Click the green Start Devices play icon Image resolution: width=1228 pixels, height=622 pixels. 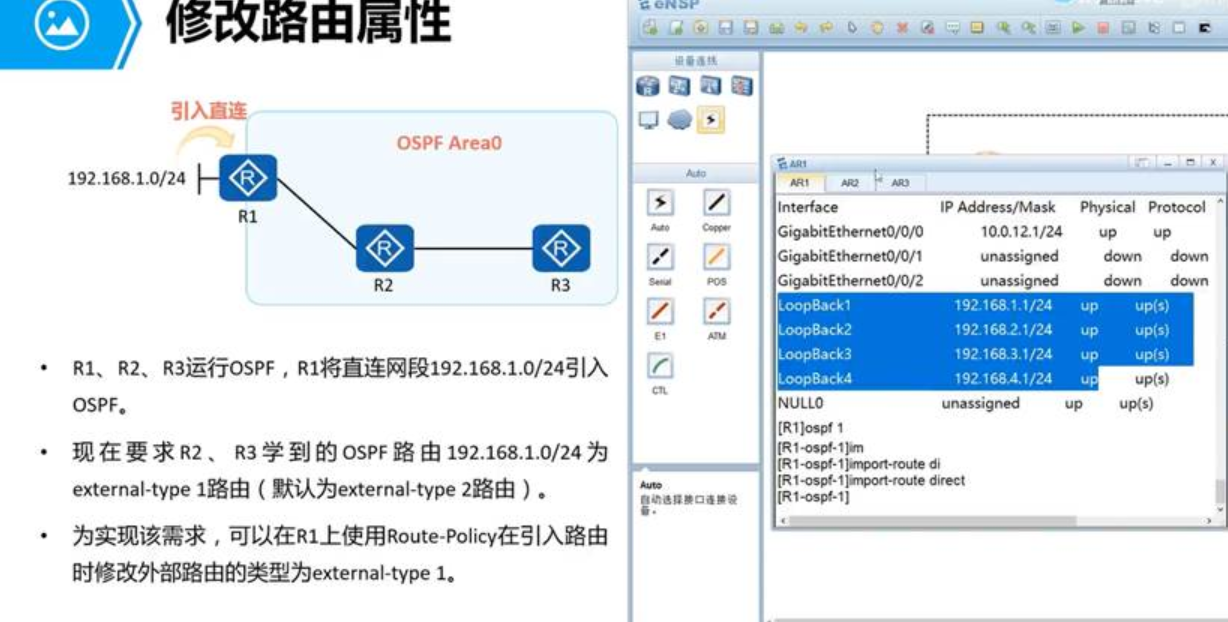click(1078, 28)
